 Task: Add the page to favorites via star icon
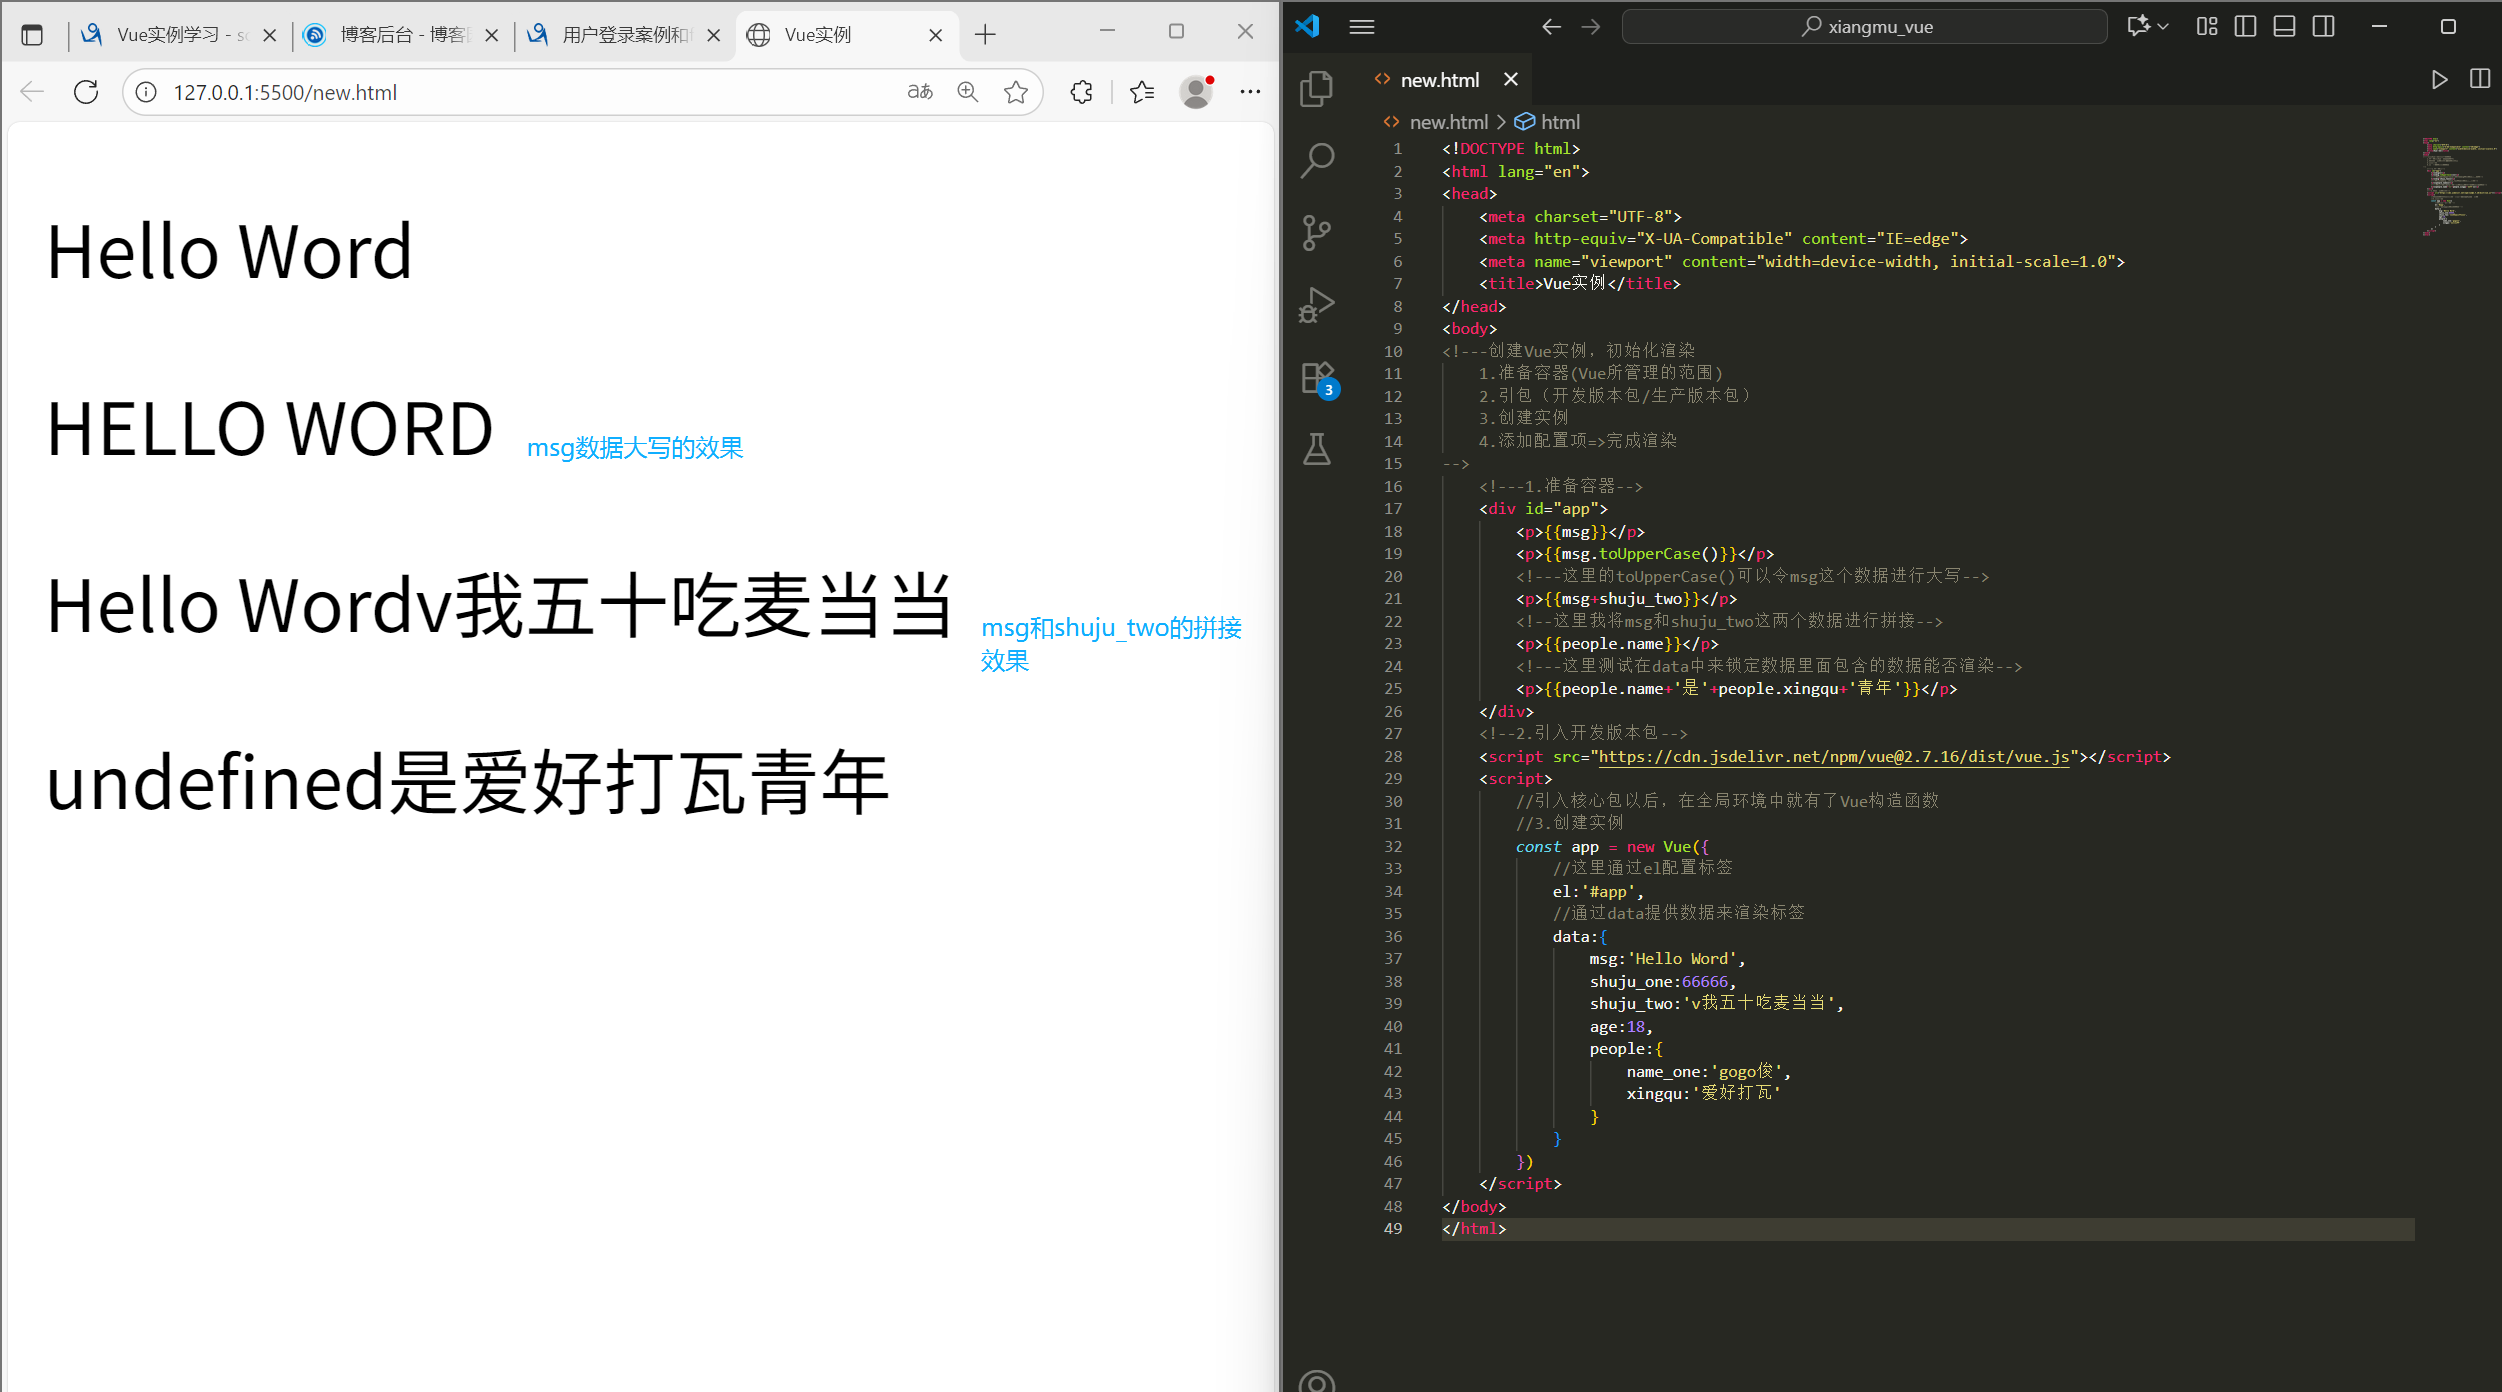1016,92
